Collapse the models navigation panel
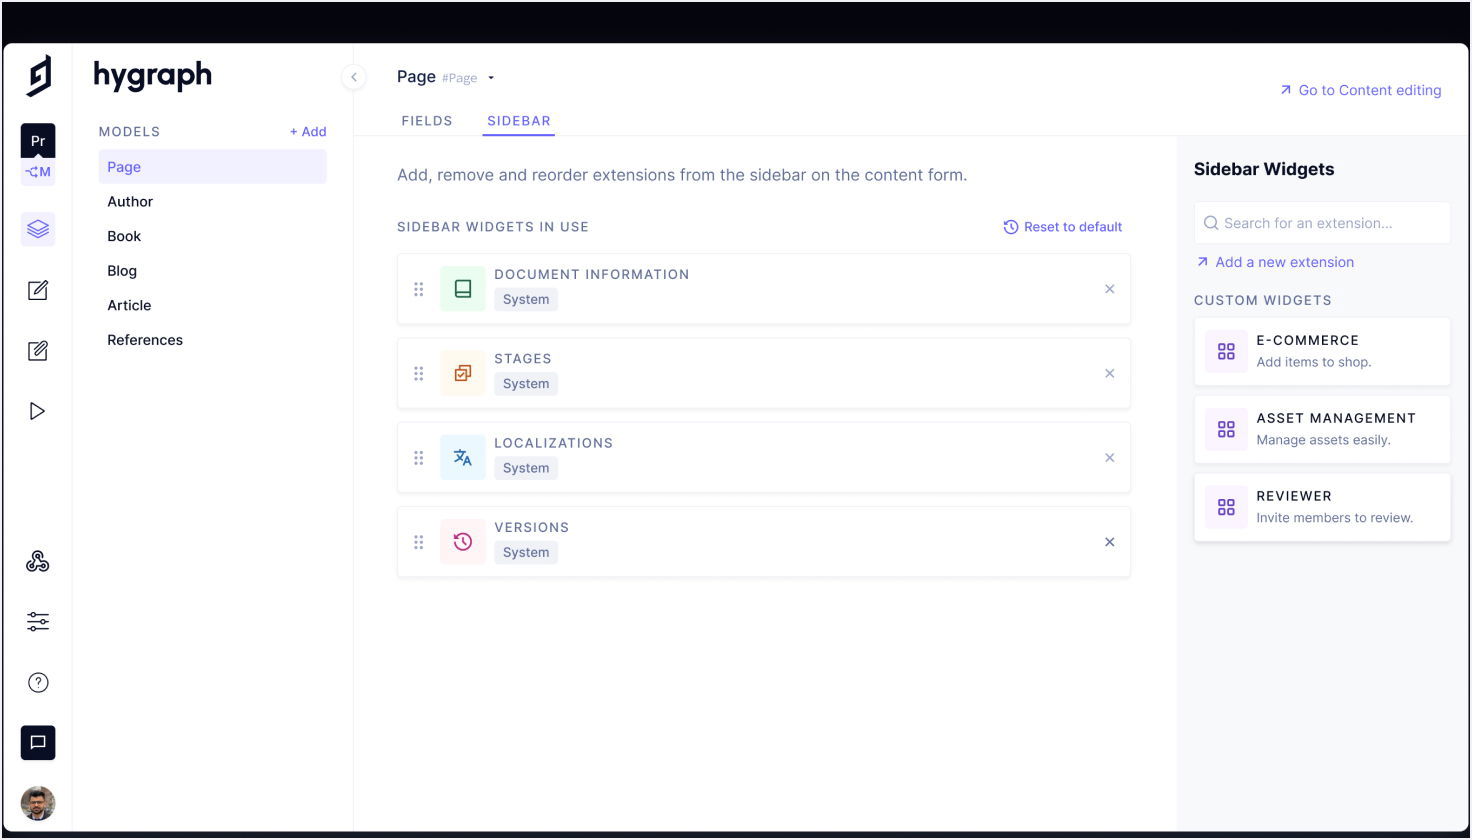Screen dimensions: 1472x840 (354, 77)
